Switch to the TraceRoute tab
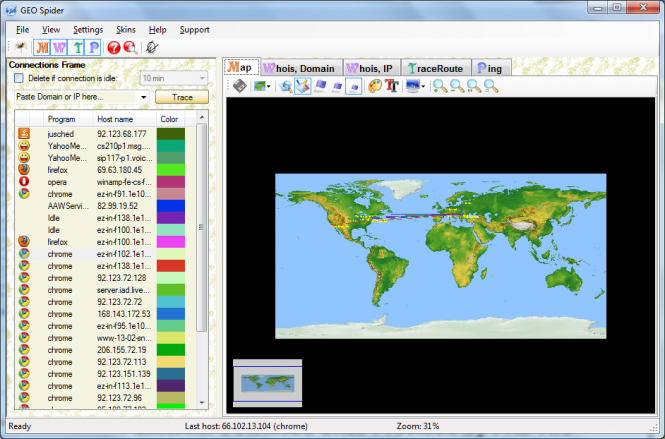 pos(436,68)
